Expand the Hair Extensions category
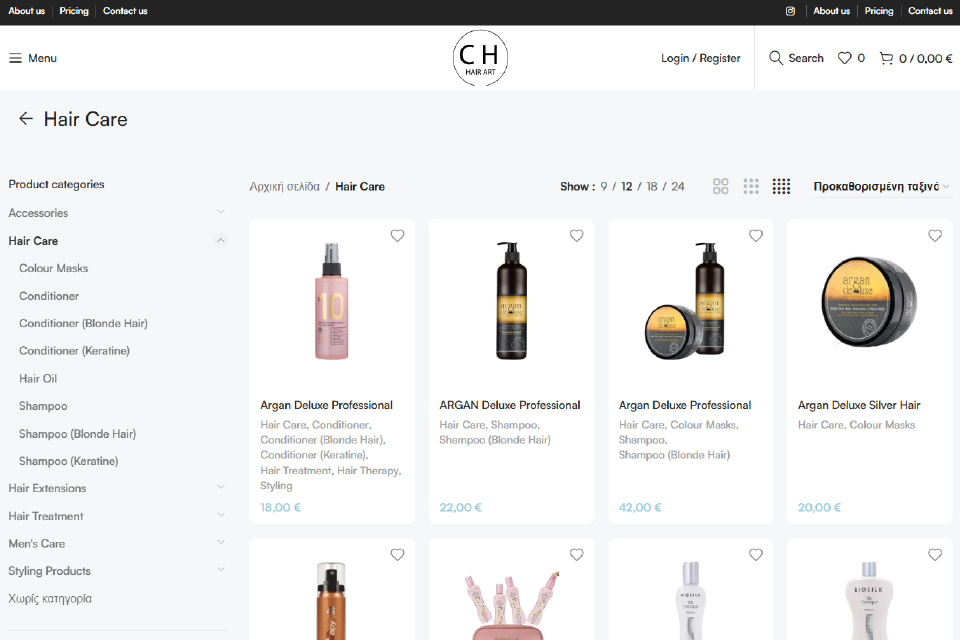The image size is (960, 640). tap(221, 488)
